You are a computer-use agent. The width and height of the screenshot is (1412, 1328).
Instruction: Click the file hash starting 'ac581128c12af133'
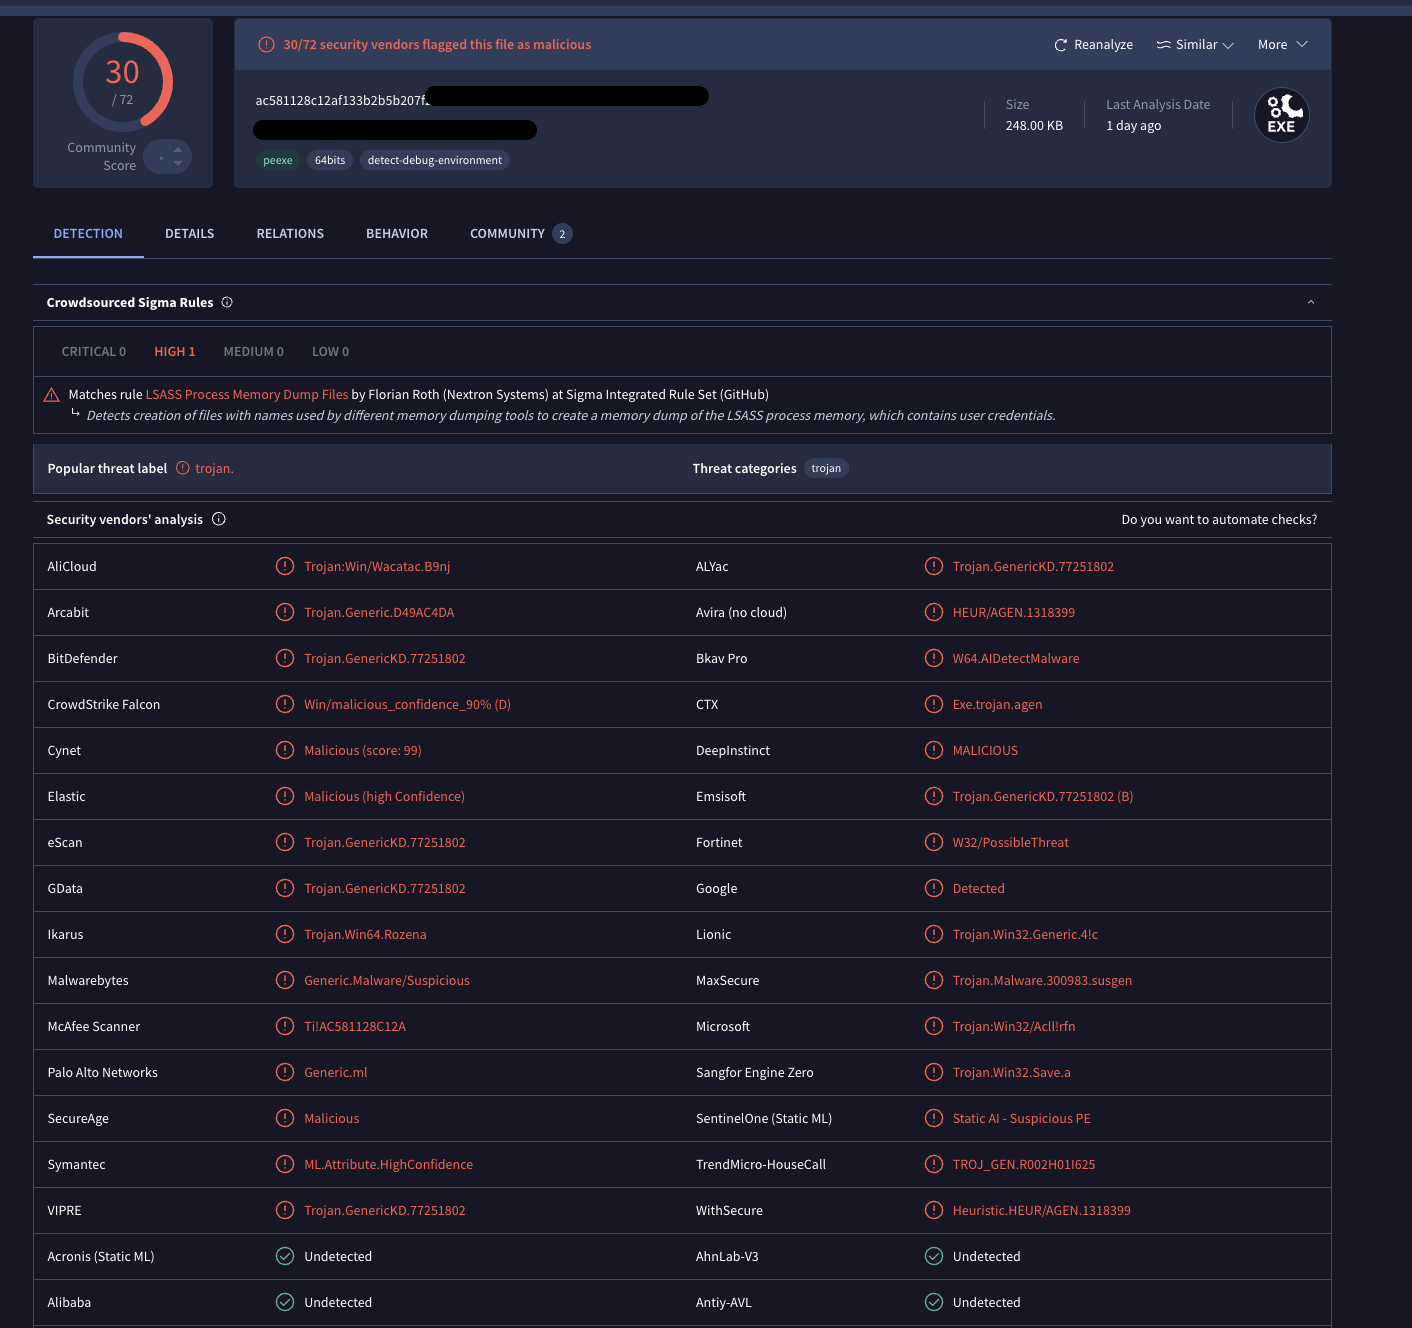343,100
